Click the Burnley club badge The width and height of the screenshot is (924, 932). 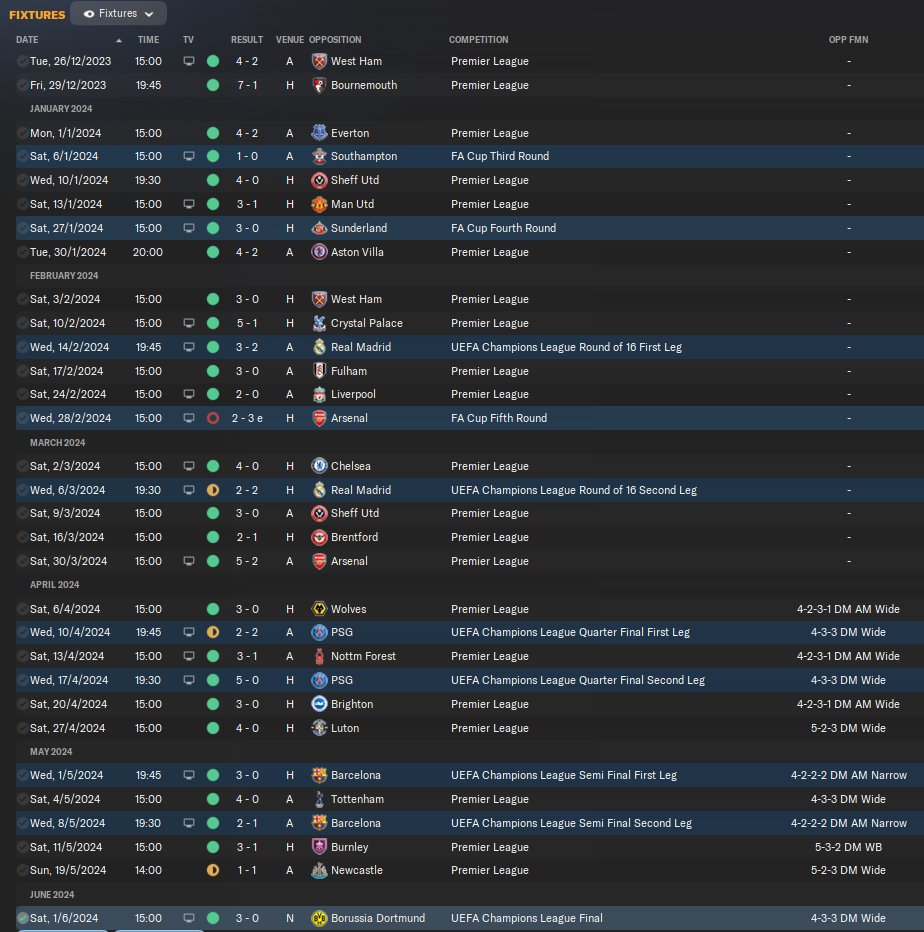click(x=319, y=847)
